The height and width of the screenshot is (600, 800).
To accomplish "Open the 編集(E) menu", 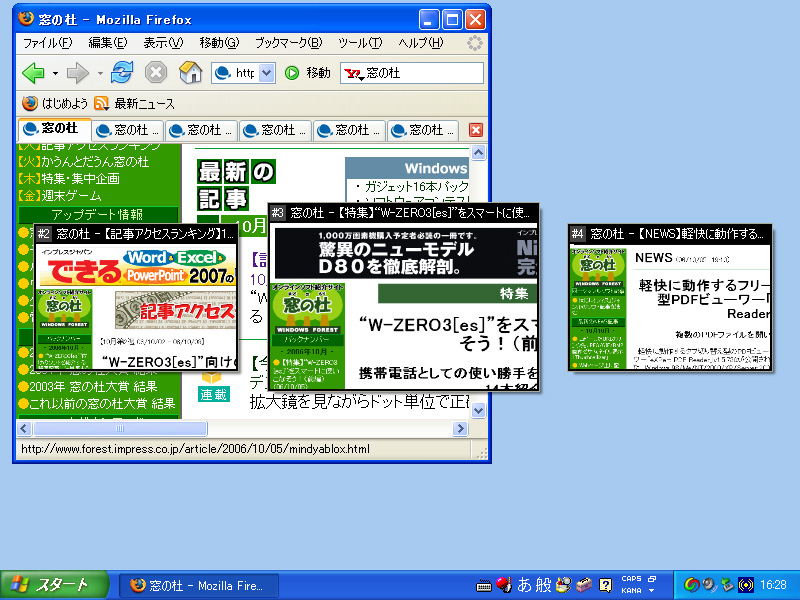I will [108, 43].
